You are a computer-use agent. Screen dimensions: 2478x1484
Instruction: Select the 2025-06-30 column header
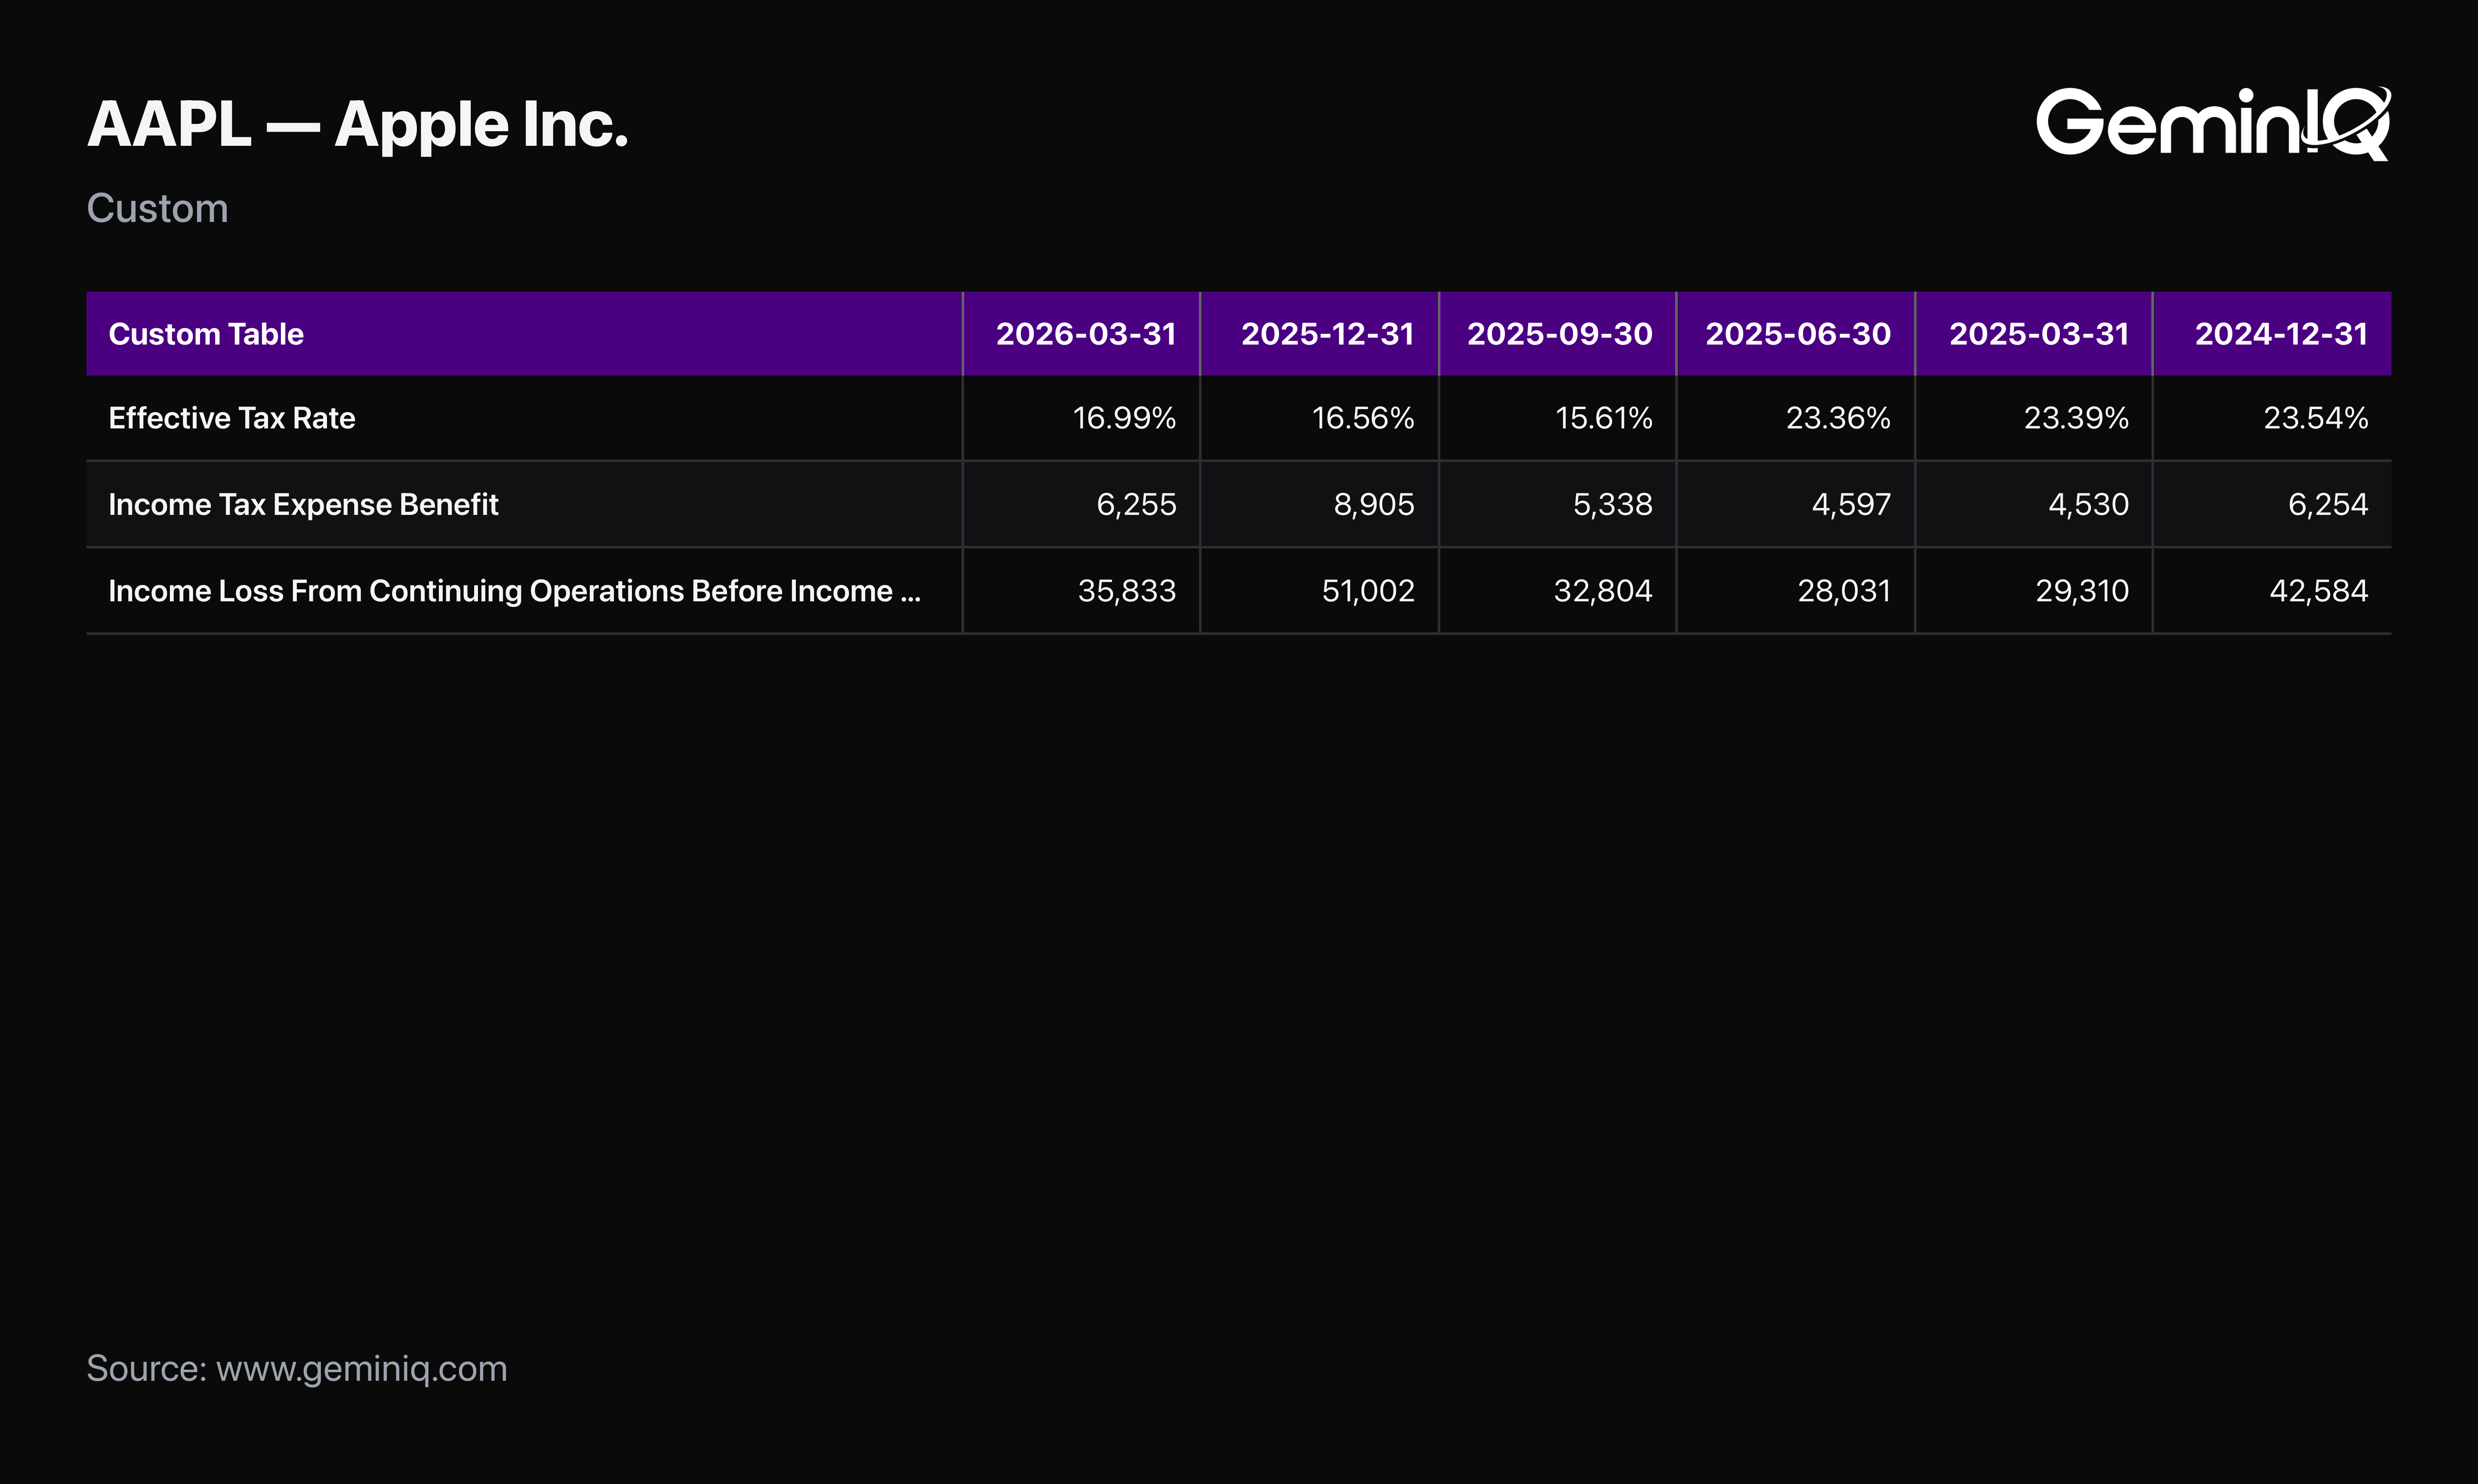coord(1797,334)
